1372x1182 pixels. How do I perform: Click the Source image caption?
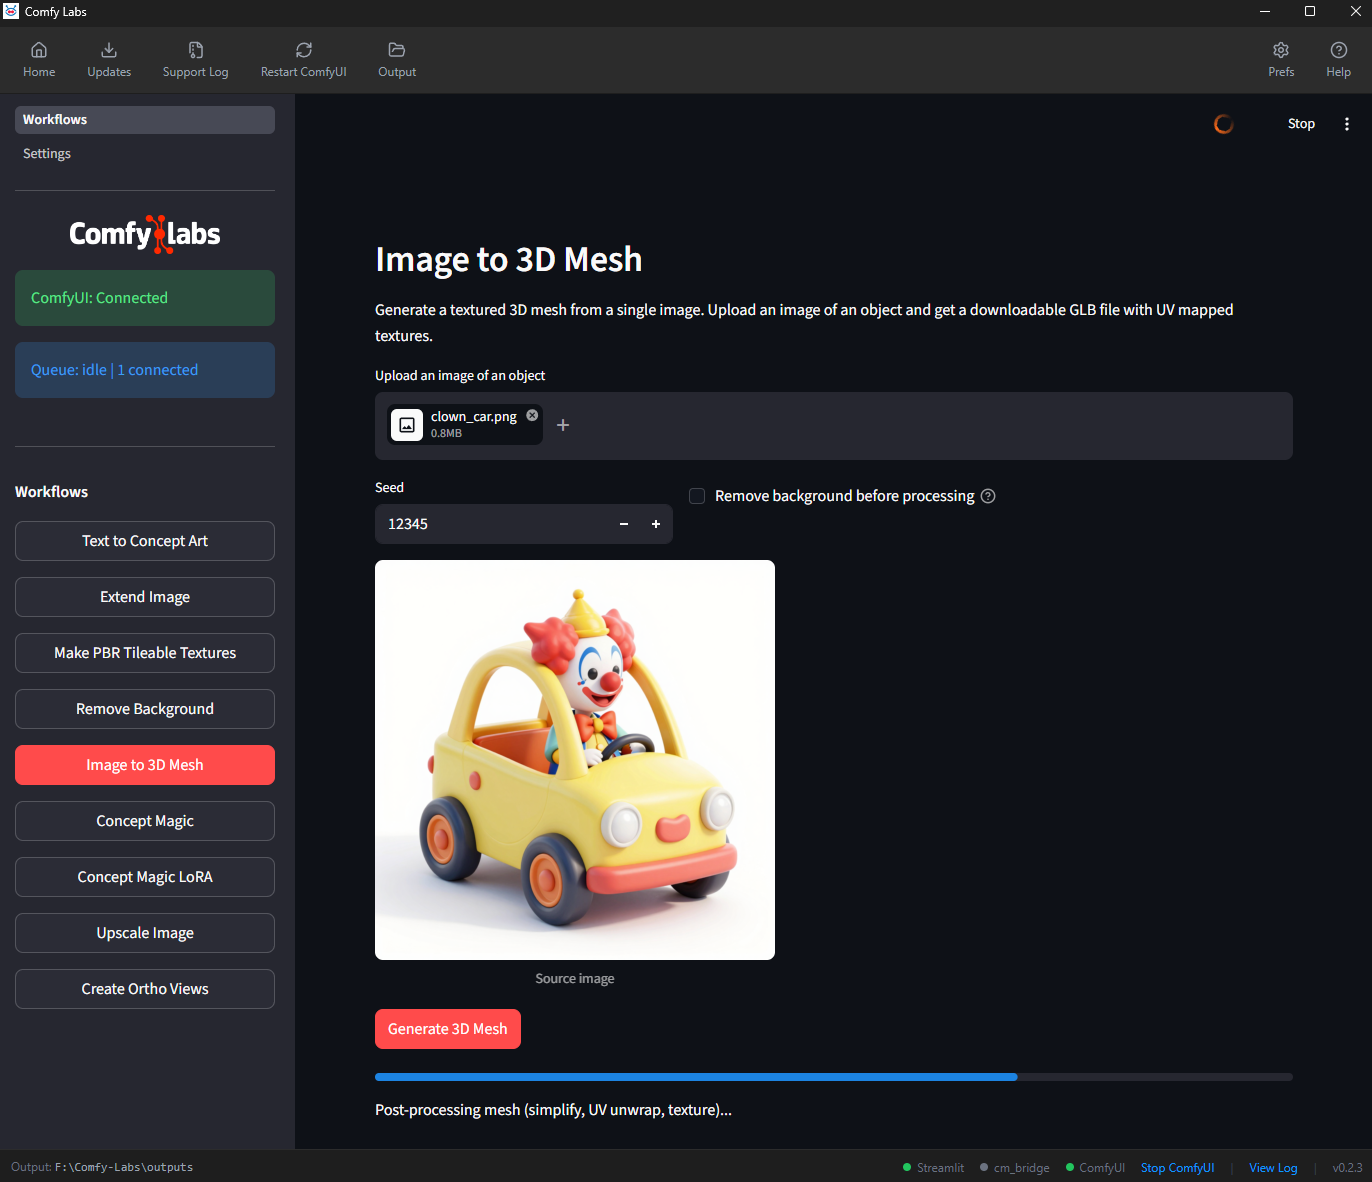tap(575, 979)
